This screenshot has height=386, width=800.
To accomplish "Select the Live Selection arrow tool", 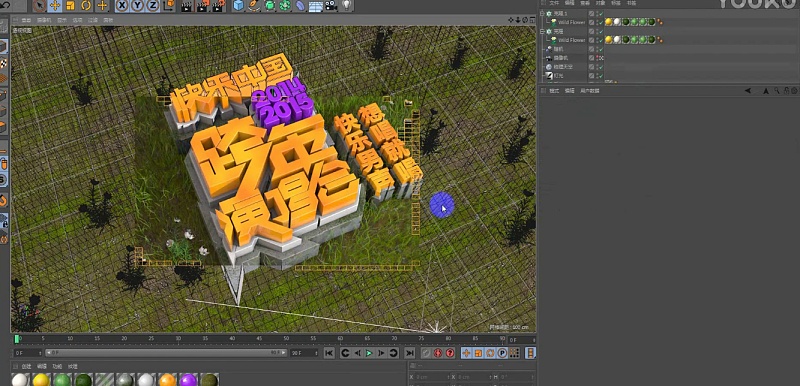I will point(39,6).
